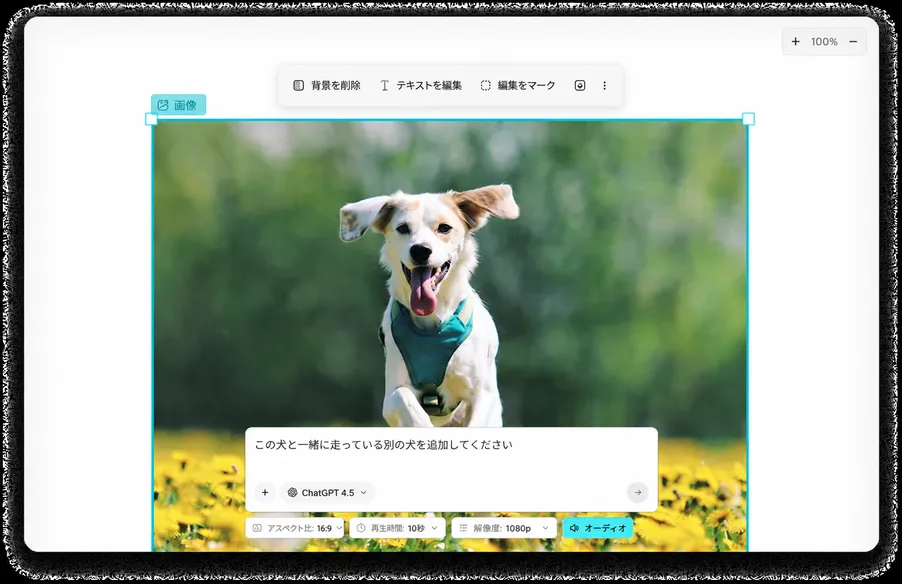The height and width of the screenshot is (584, 902).
Task: Zoom out with the minus icon
Action: click(853, 41)
